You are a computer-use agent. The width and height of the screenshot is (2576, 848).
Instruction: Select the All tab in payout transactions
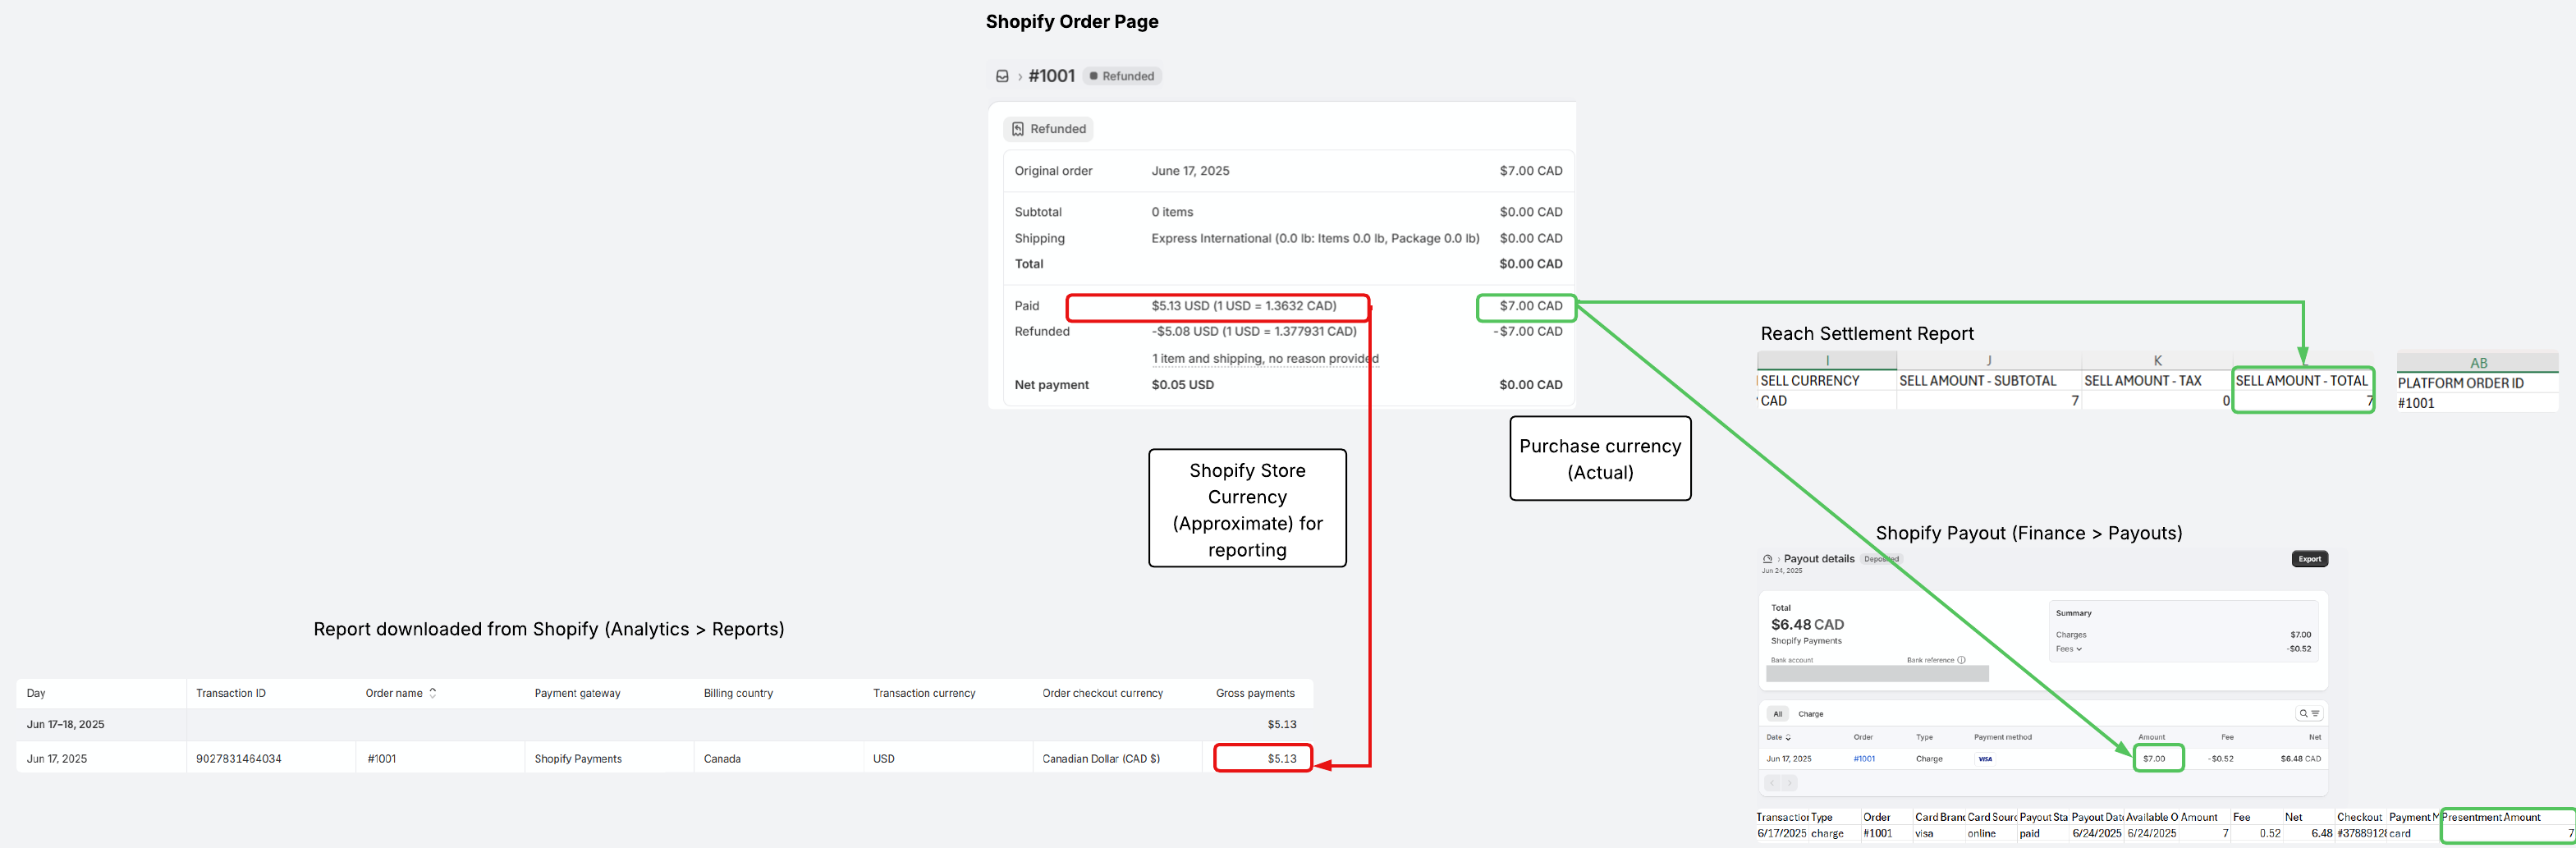coord(1777,714)
